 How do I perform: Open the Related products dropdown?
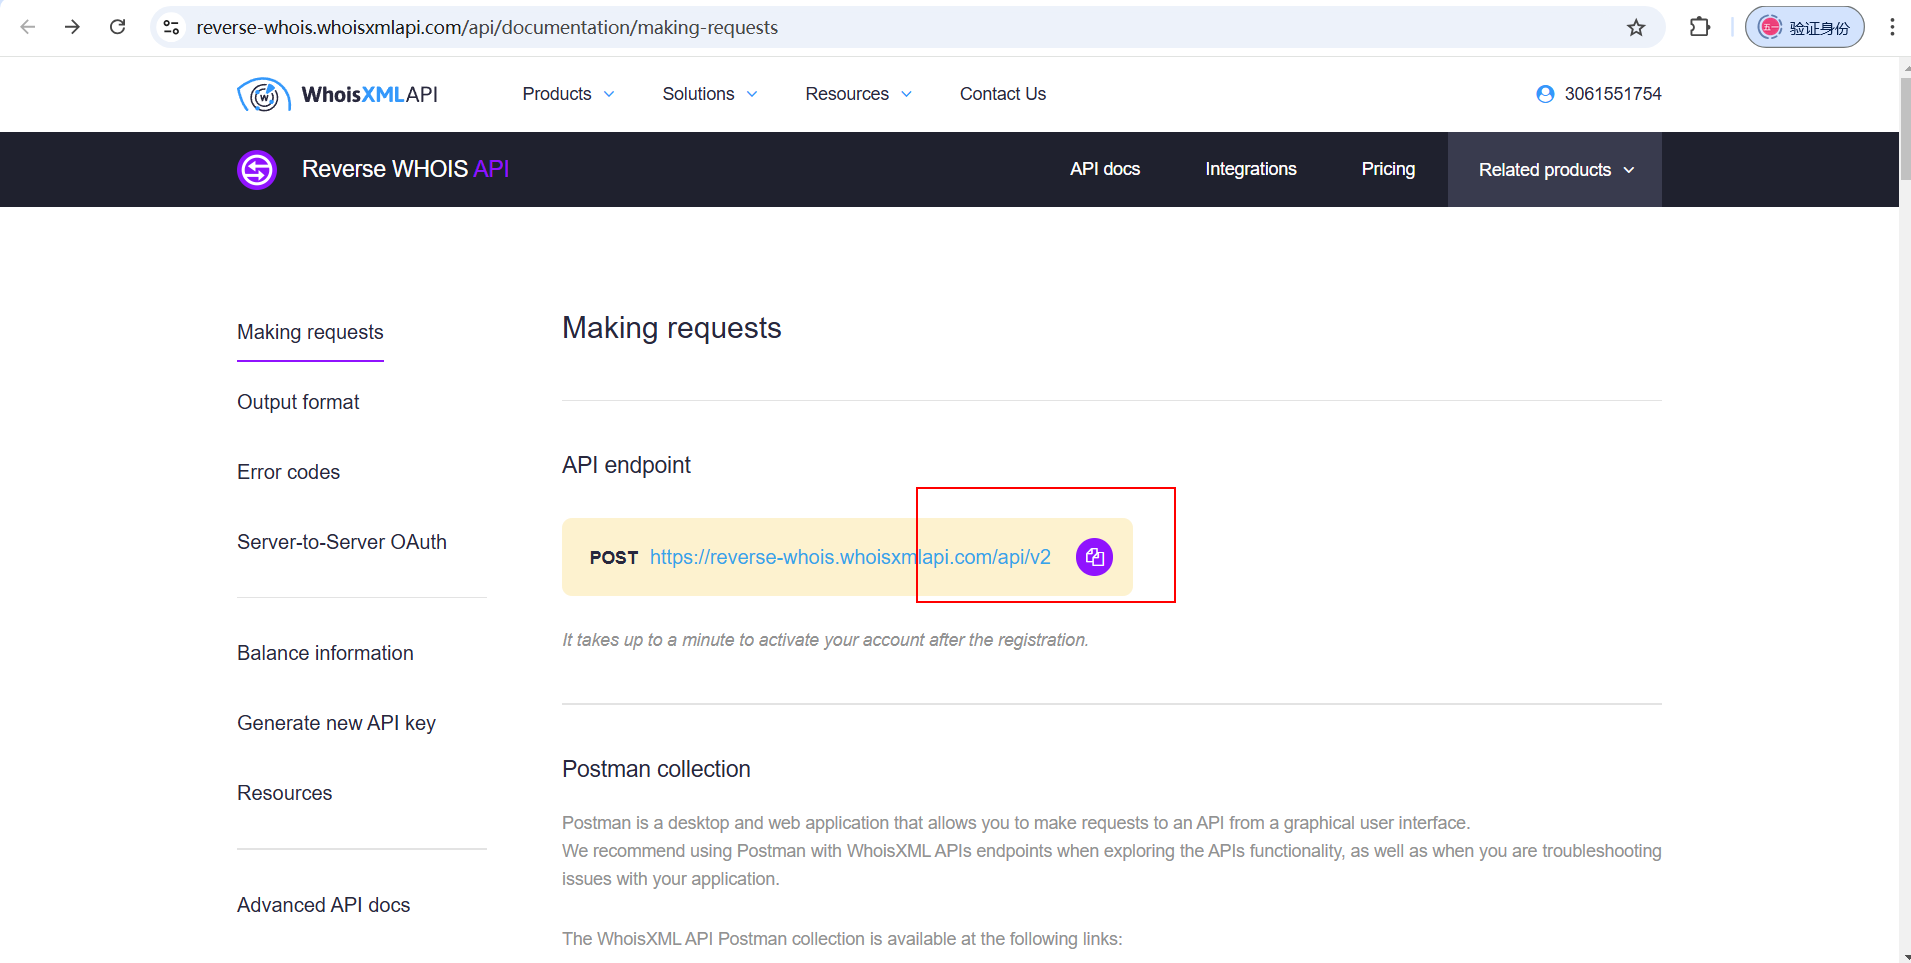pyautogui.click(x=1555, y=170)
